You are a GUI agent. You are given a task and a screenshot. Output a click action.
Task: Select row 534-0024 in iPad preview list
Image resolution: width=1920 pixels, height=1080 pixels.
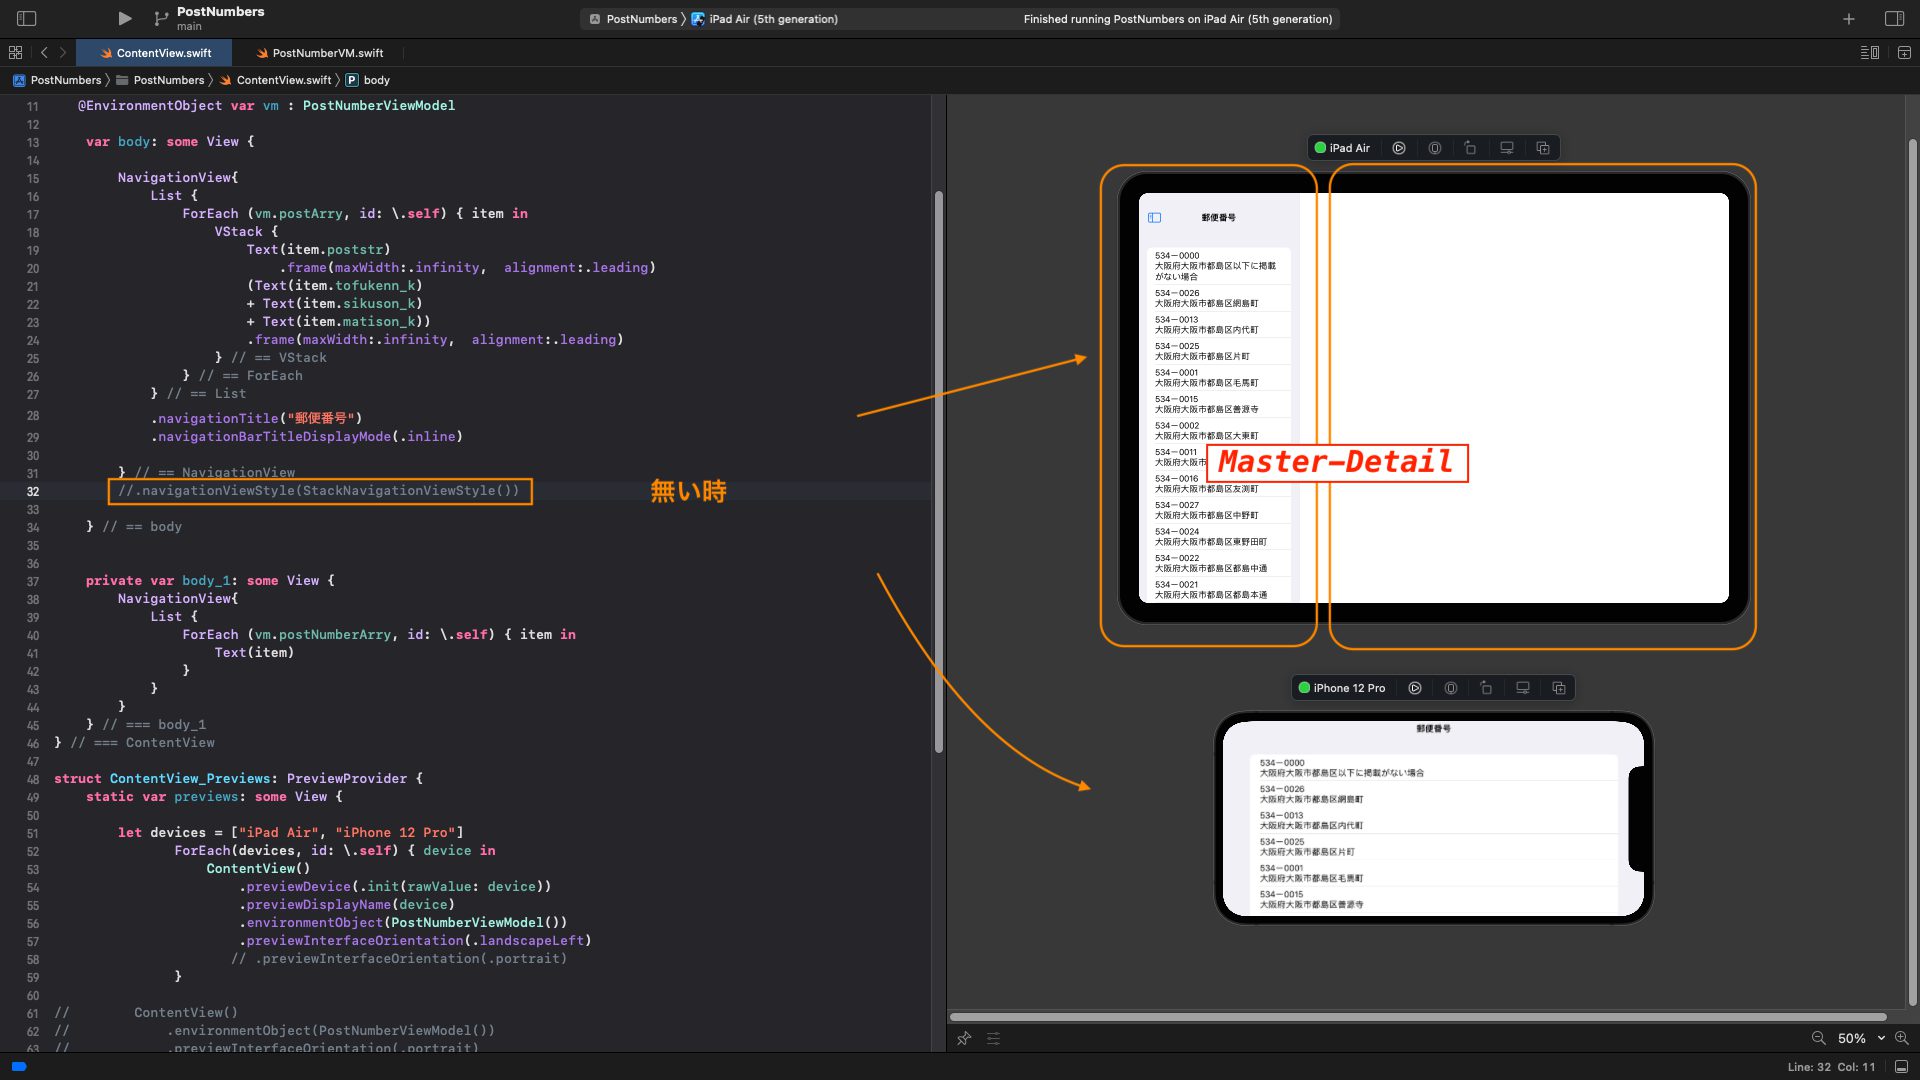point(1217,537)
